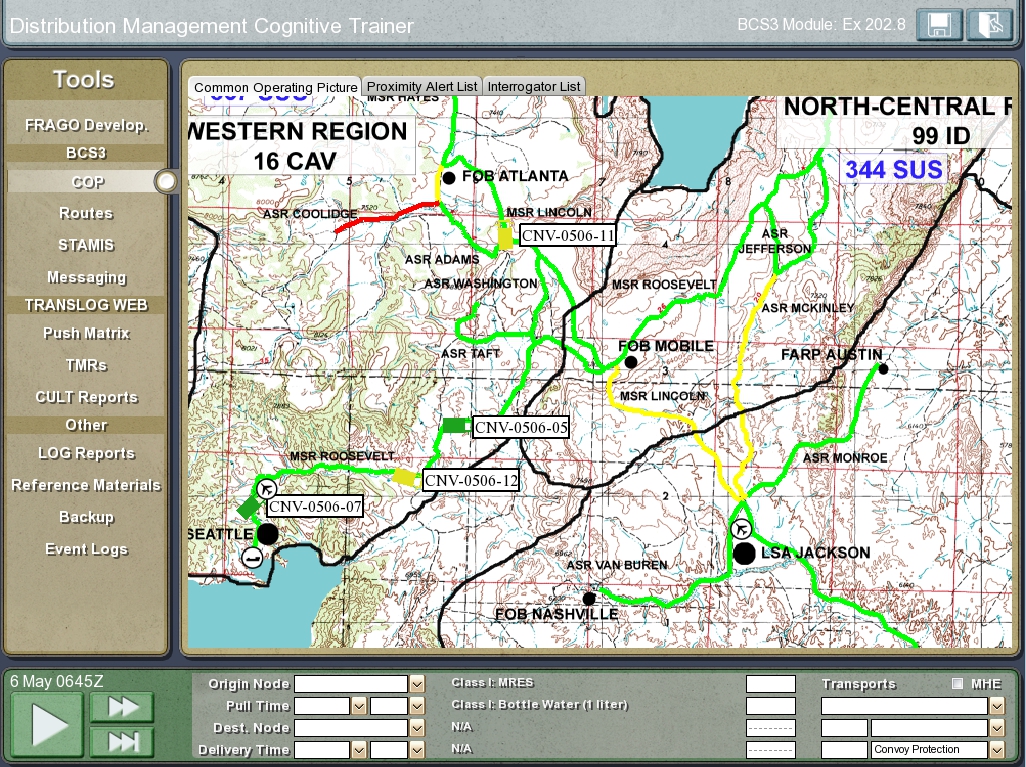Click the Class I: MRES quantity field
Screen dimensions: 1026x767
(770, 684)
